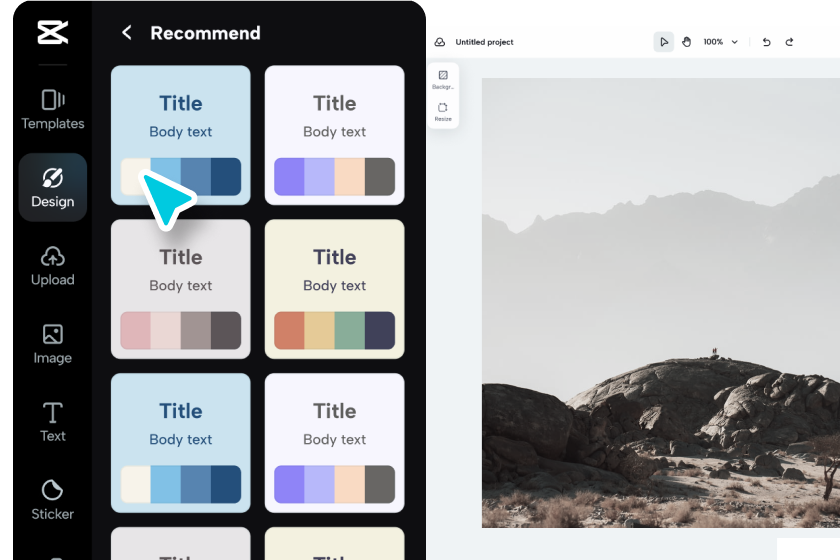Open the Image panel
Screen dimensions: 840x560
pos(52,344)
